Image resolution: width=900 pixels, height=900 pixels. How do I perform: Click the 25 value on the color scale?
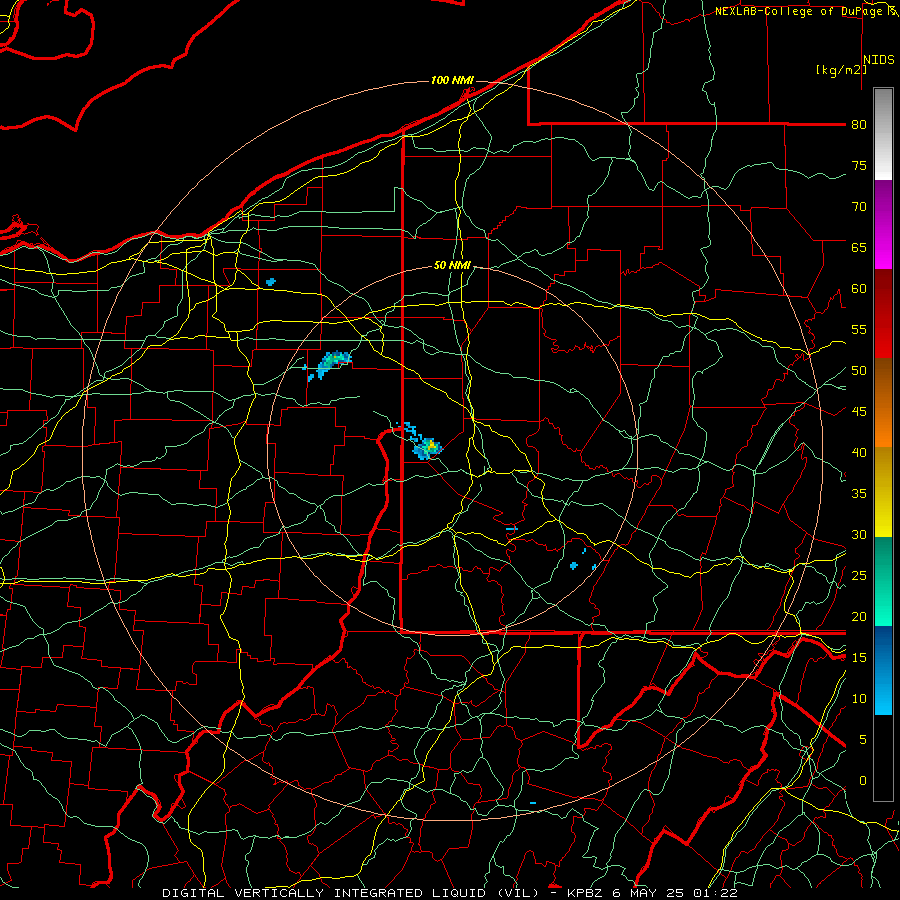(859, 576)
